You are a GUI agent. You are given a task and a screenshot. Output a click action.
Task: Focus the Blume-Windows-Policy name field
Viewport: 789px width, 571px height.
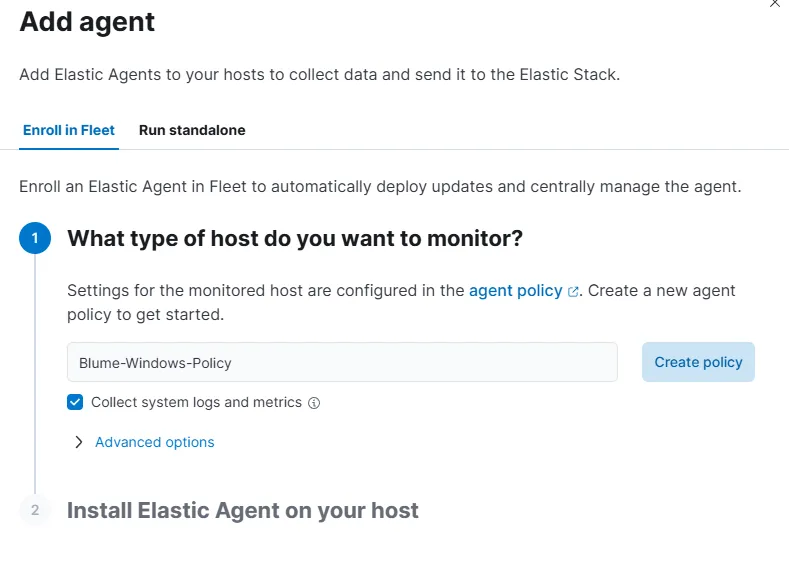click(342, 362)
